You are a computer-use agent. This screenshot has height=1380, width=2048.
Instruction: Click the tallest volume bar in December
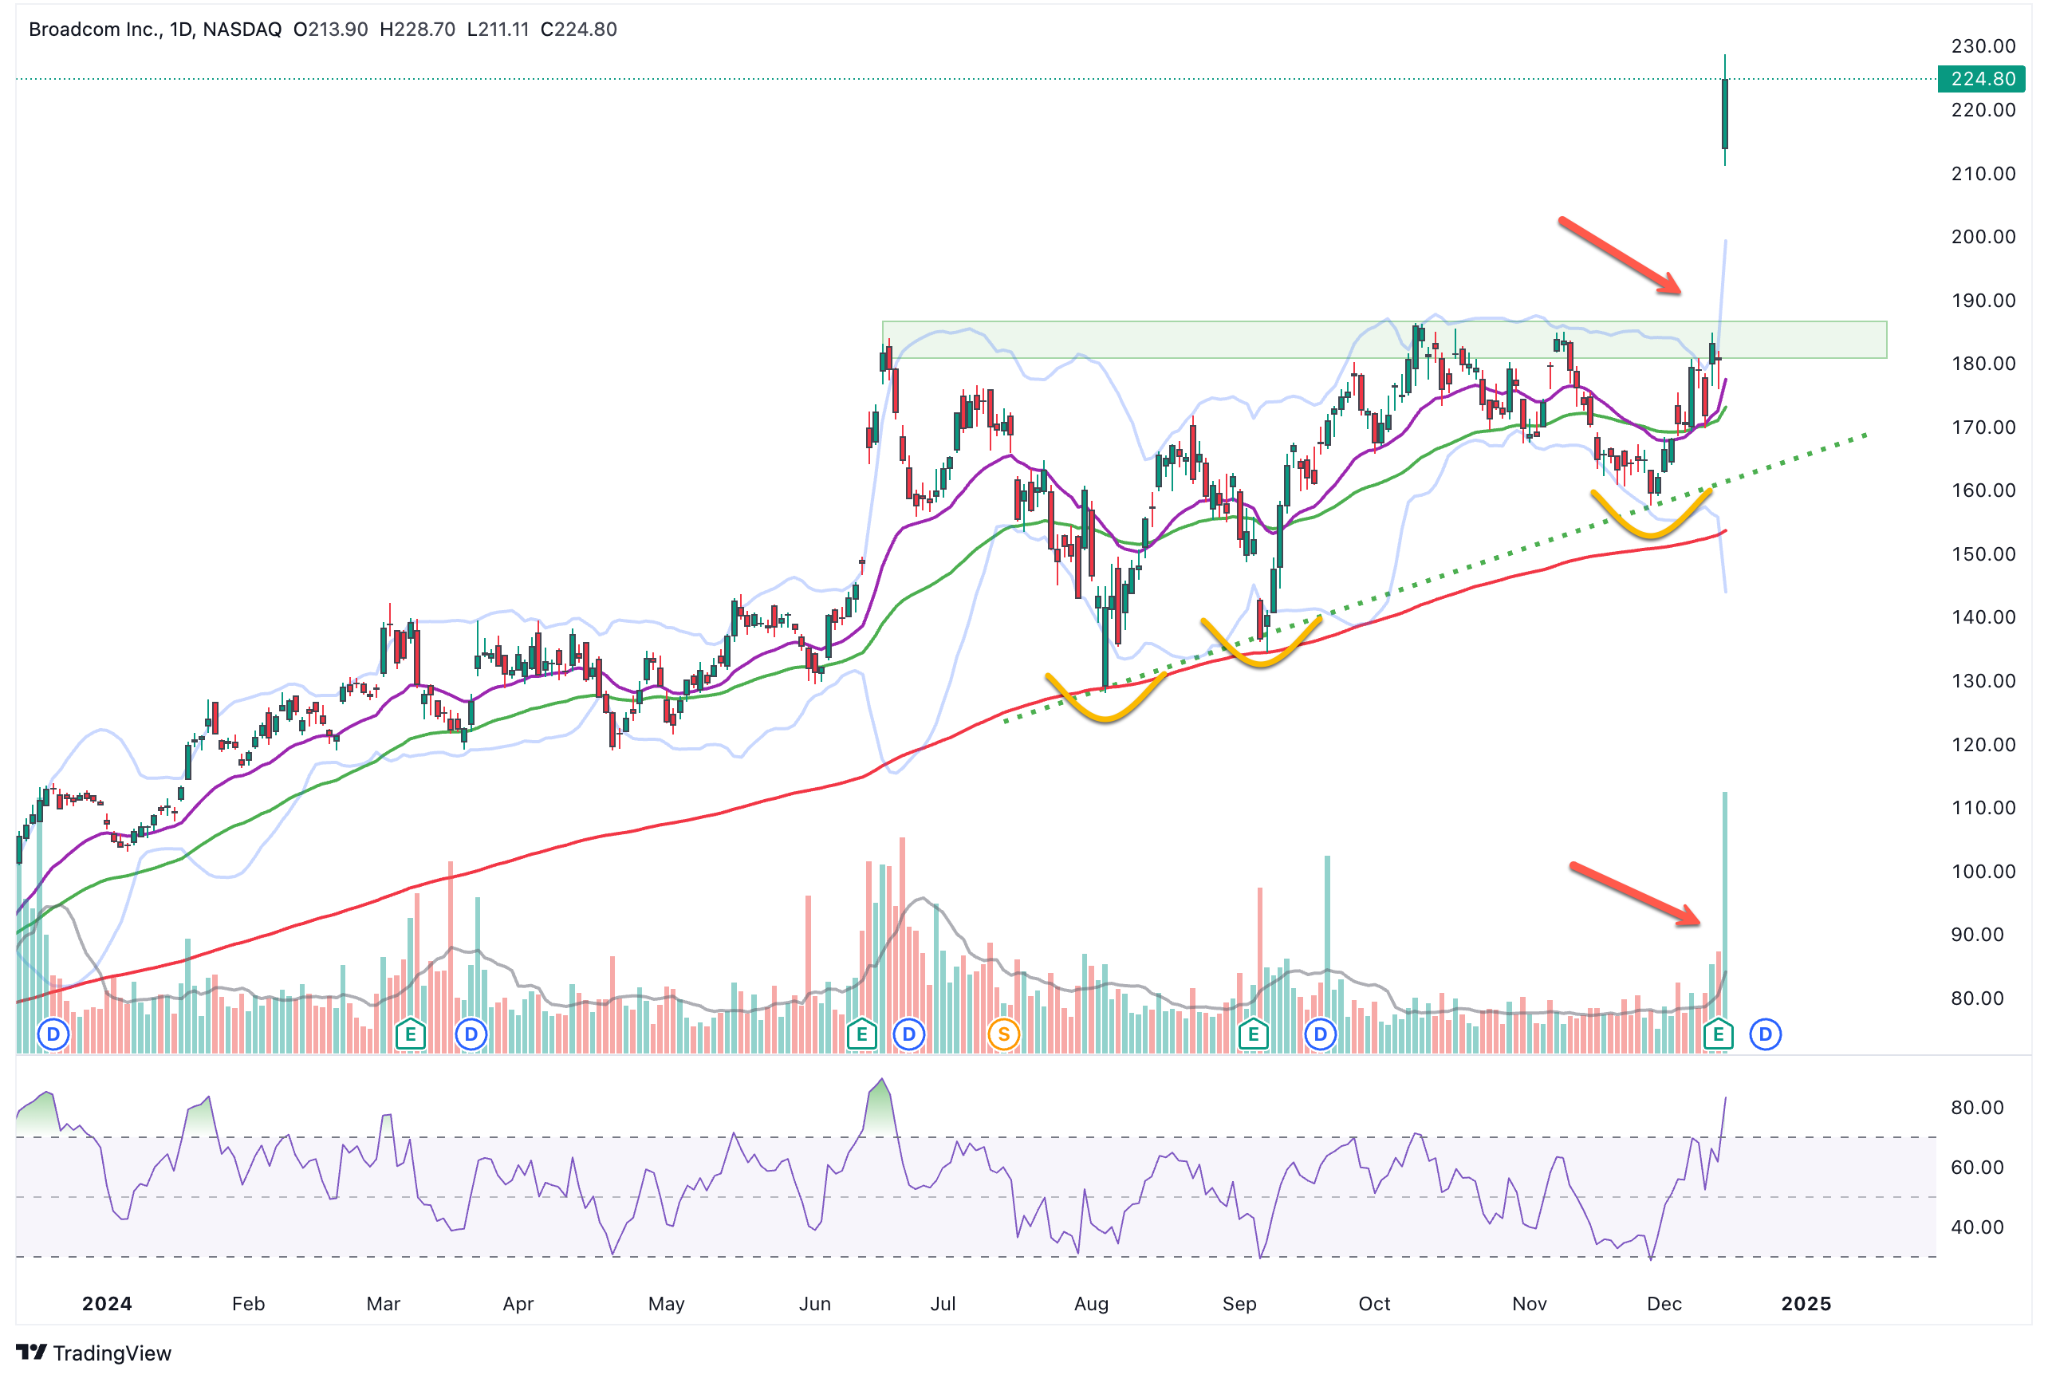[1725, 922]
